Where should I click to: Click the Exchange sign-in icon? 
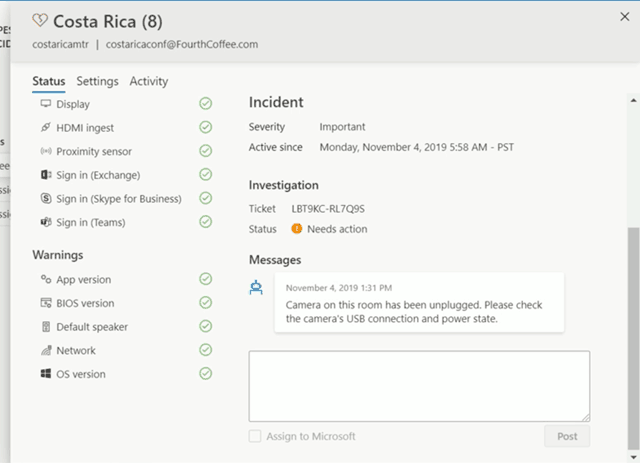46,175
